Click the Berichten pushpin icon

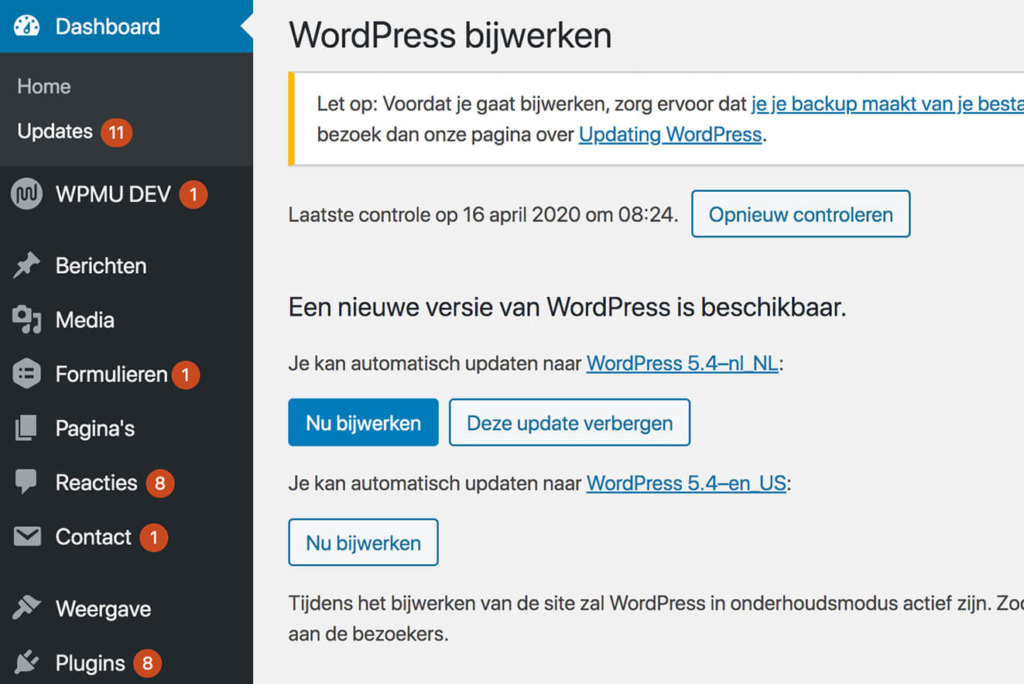[27, 265]
